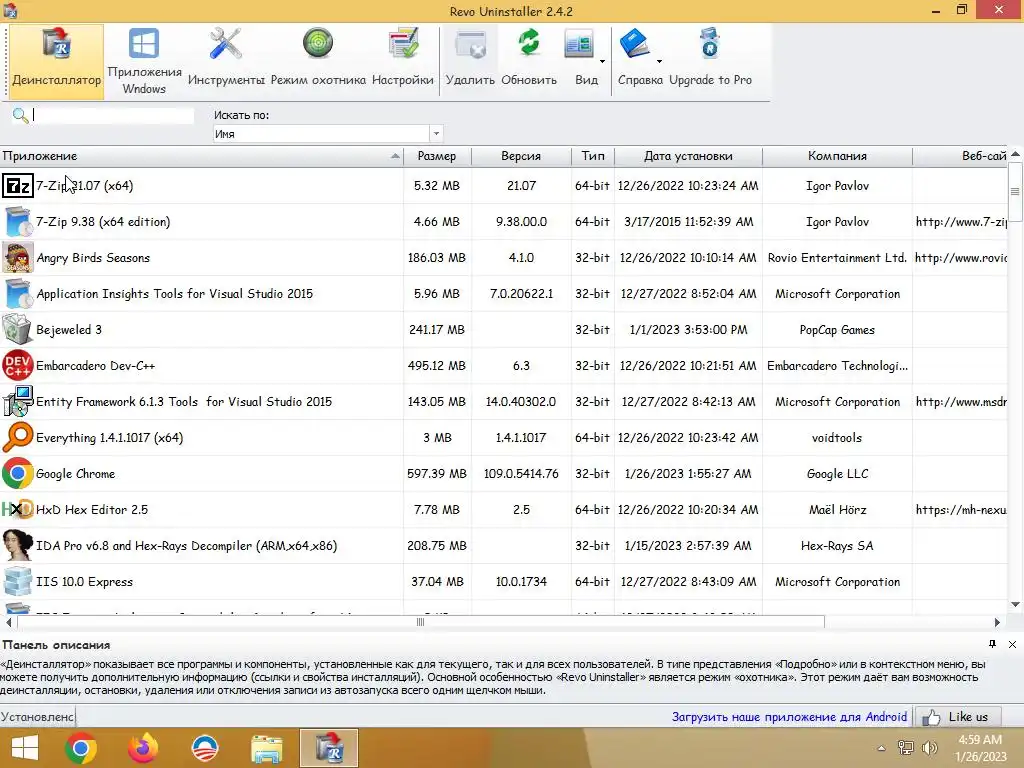The width and height of the screenshot is (1024, 768).
Task: Expand the Справка dropdown arrow
Action: (659, 61)
